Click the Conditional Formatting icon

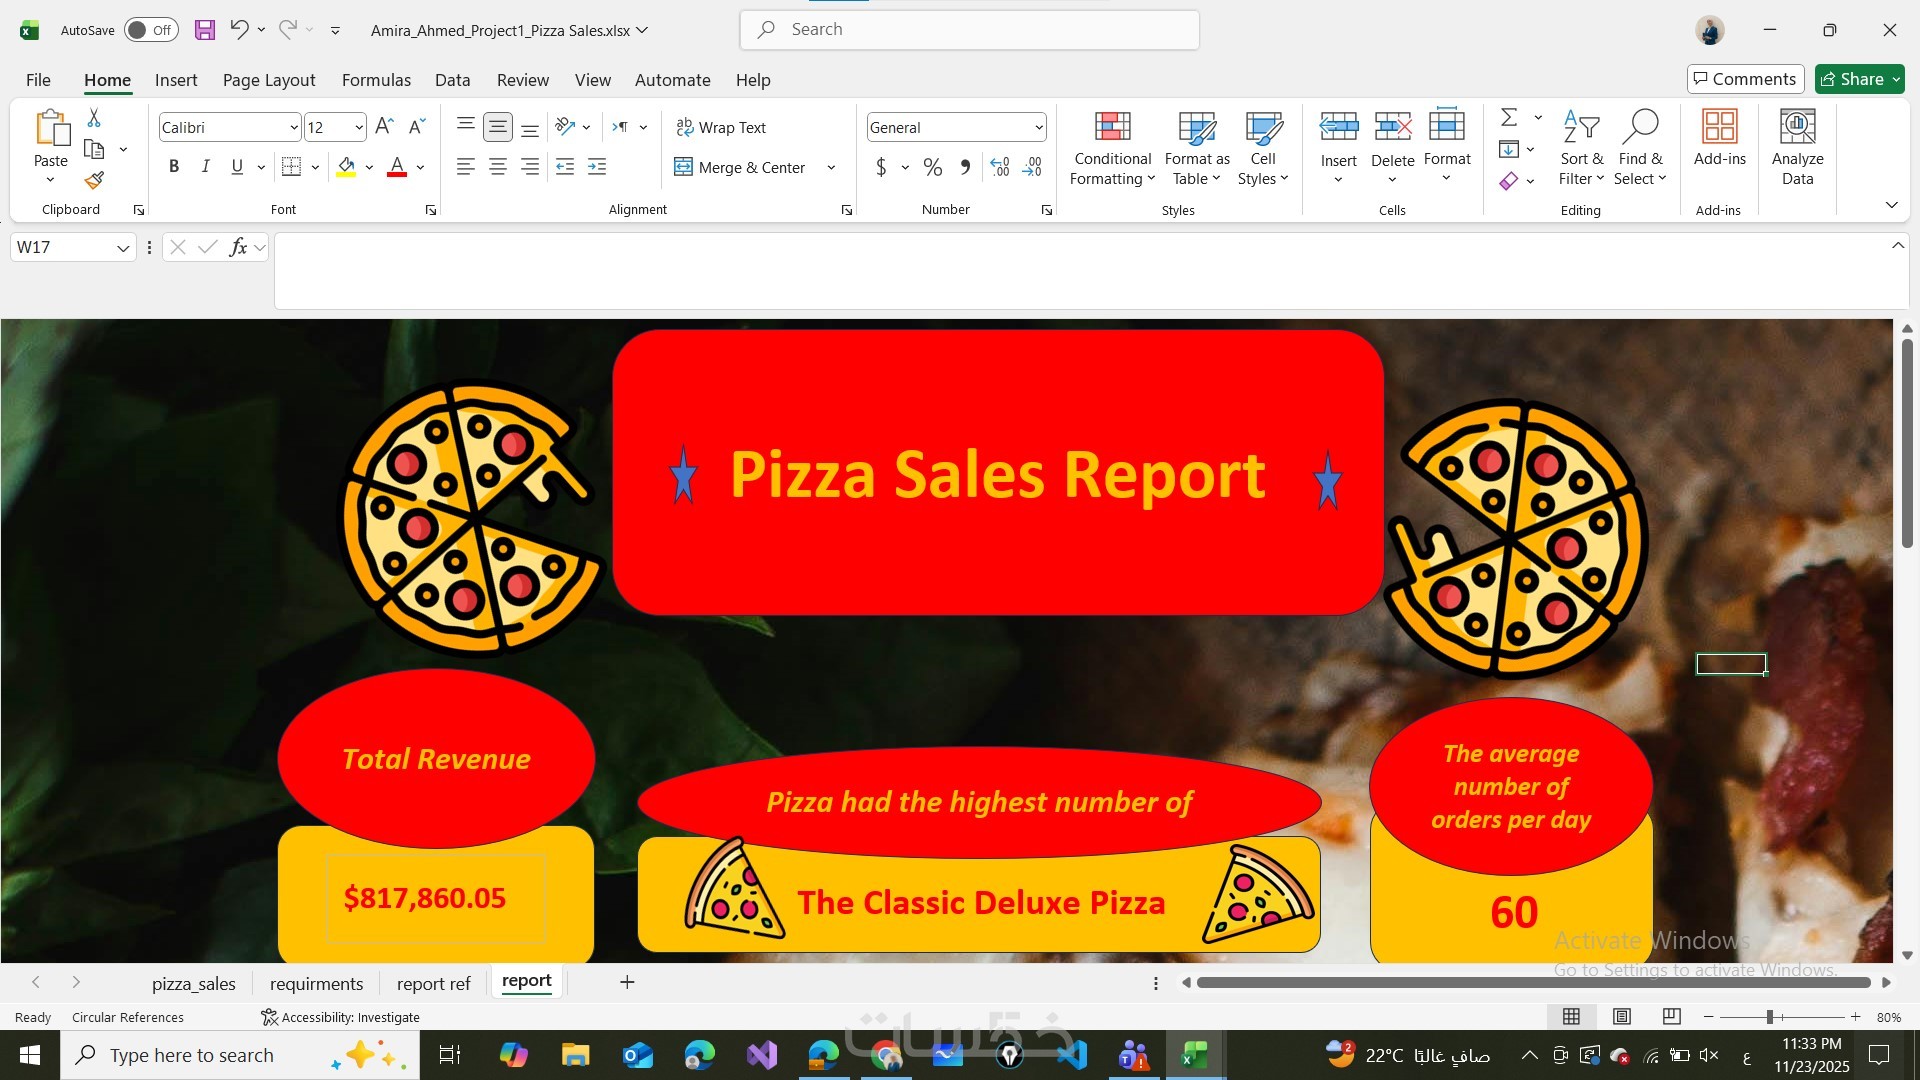[x=1112, y=128]
